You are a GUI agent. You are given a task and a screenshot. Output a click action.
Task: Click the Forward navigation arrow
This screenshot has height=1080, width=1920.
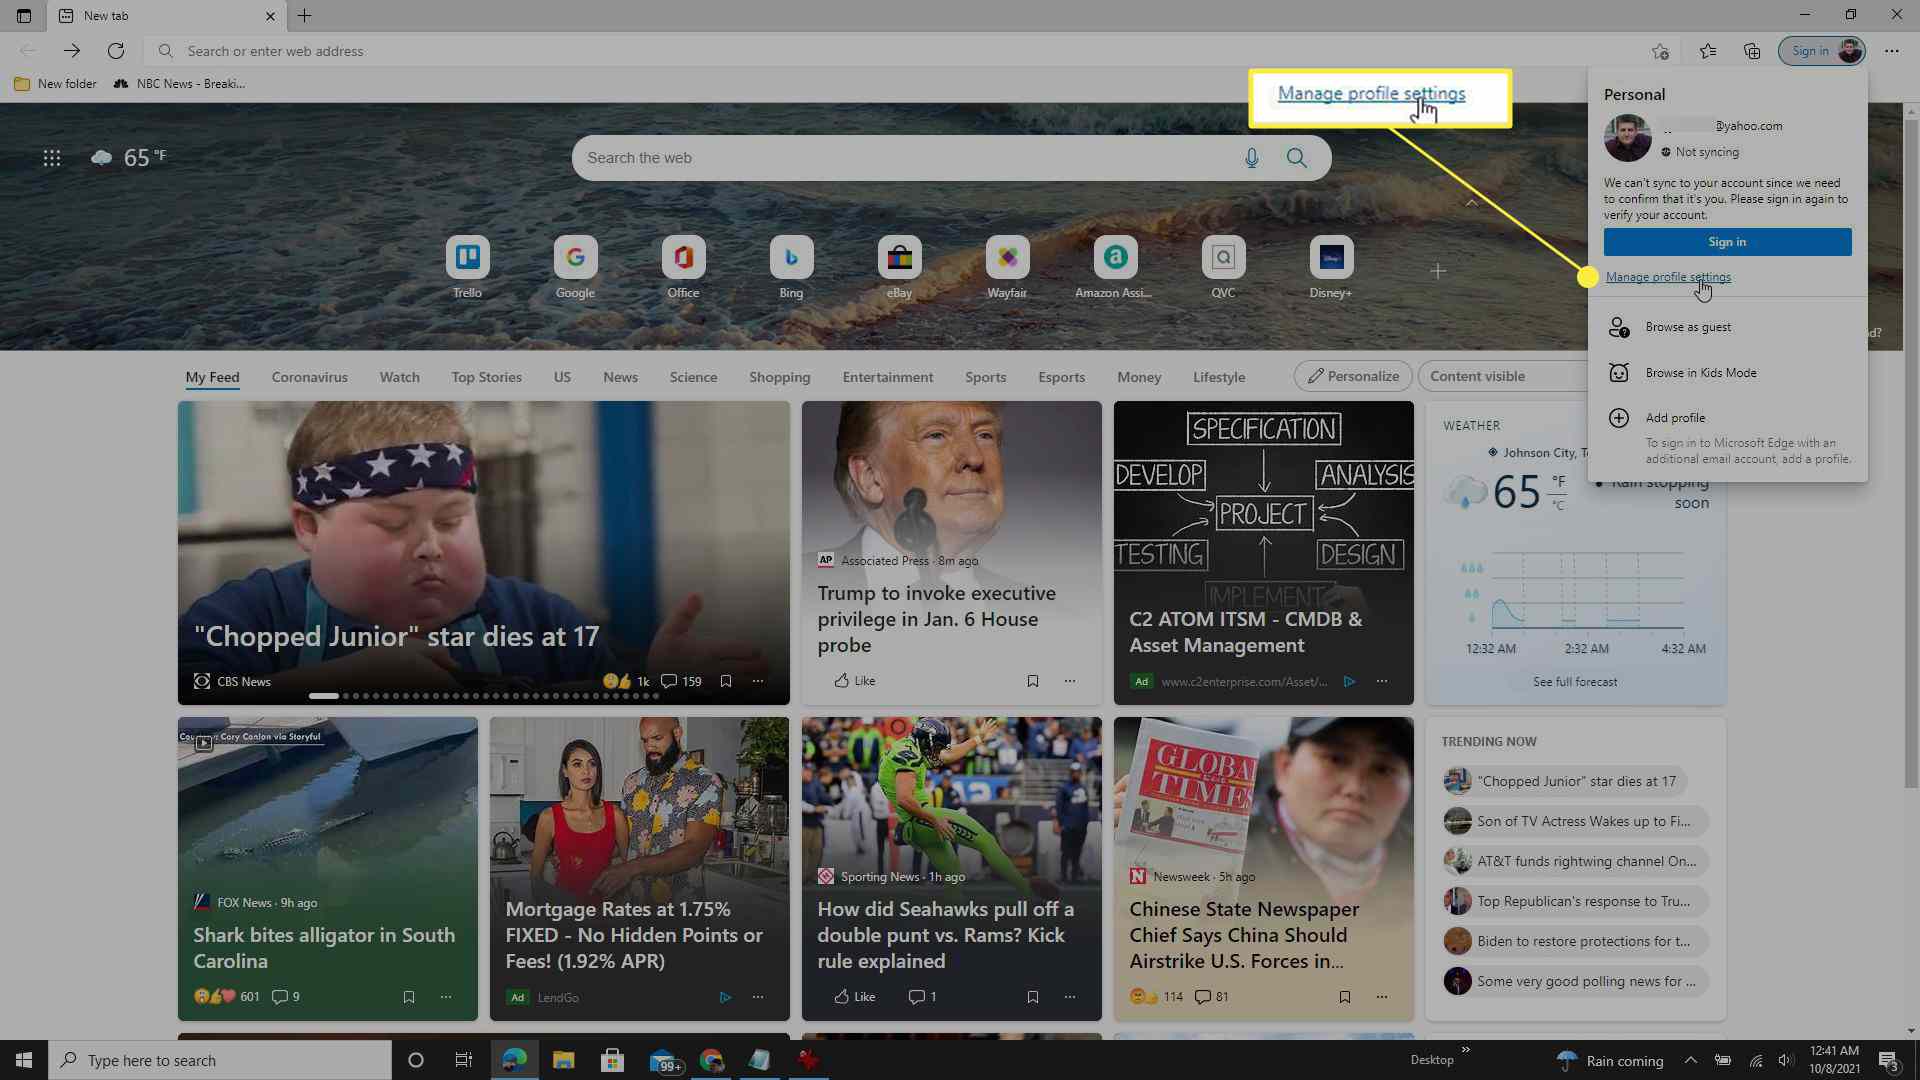pos(71,51)
